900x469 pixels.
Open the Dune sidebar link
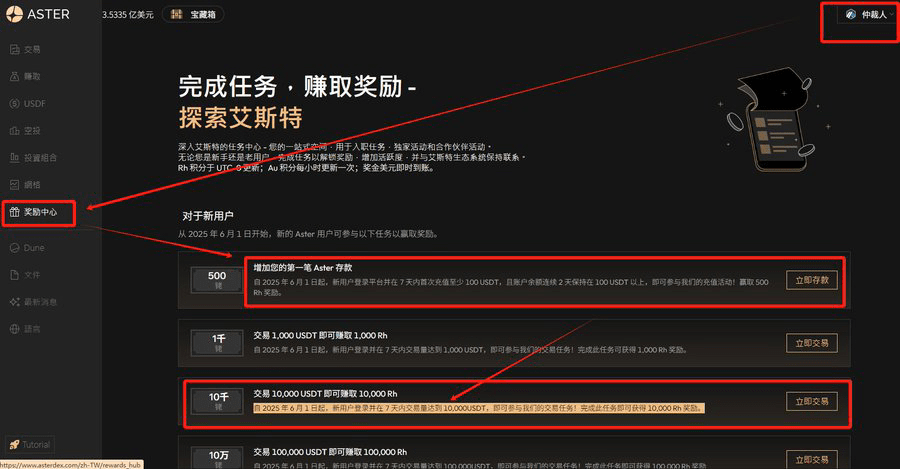[x=27, y=247]
